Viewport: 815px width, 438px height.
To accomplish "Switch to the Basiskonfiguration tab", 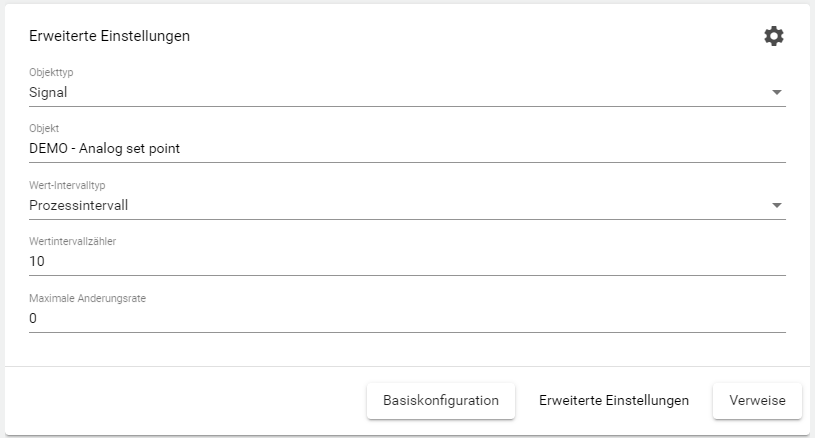I will tap(440, 400).
